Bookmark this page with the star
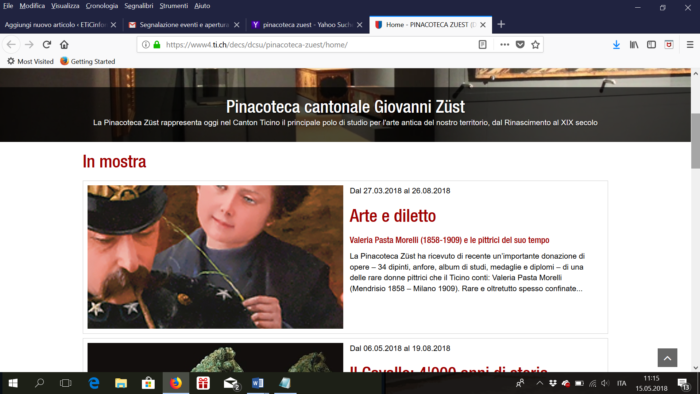This screenshot has height=394, width=700. click(x=535, y=45)
